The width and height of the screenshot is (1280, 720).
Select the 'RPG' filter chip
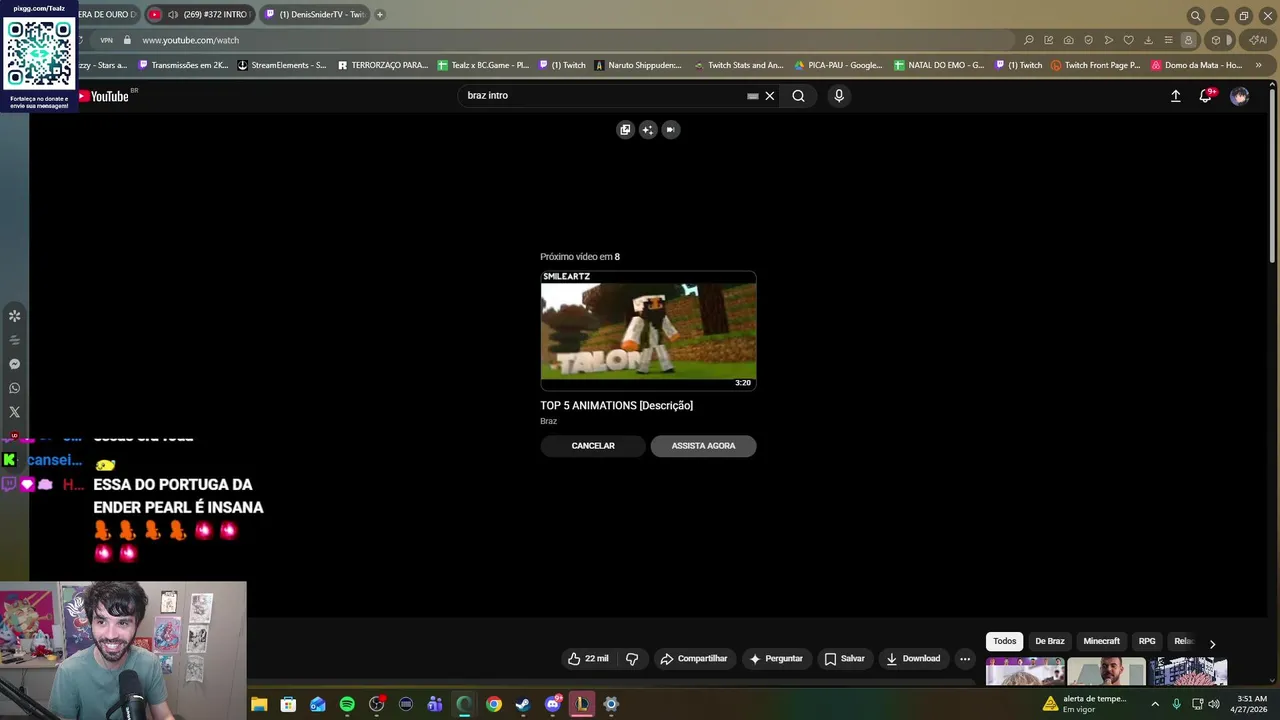1147,641
